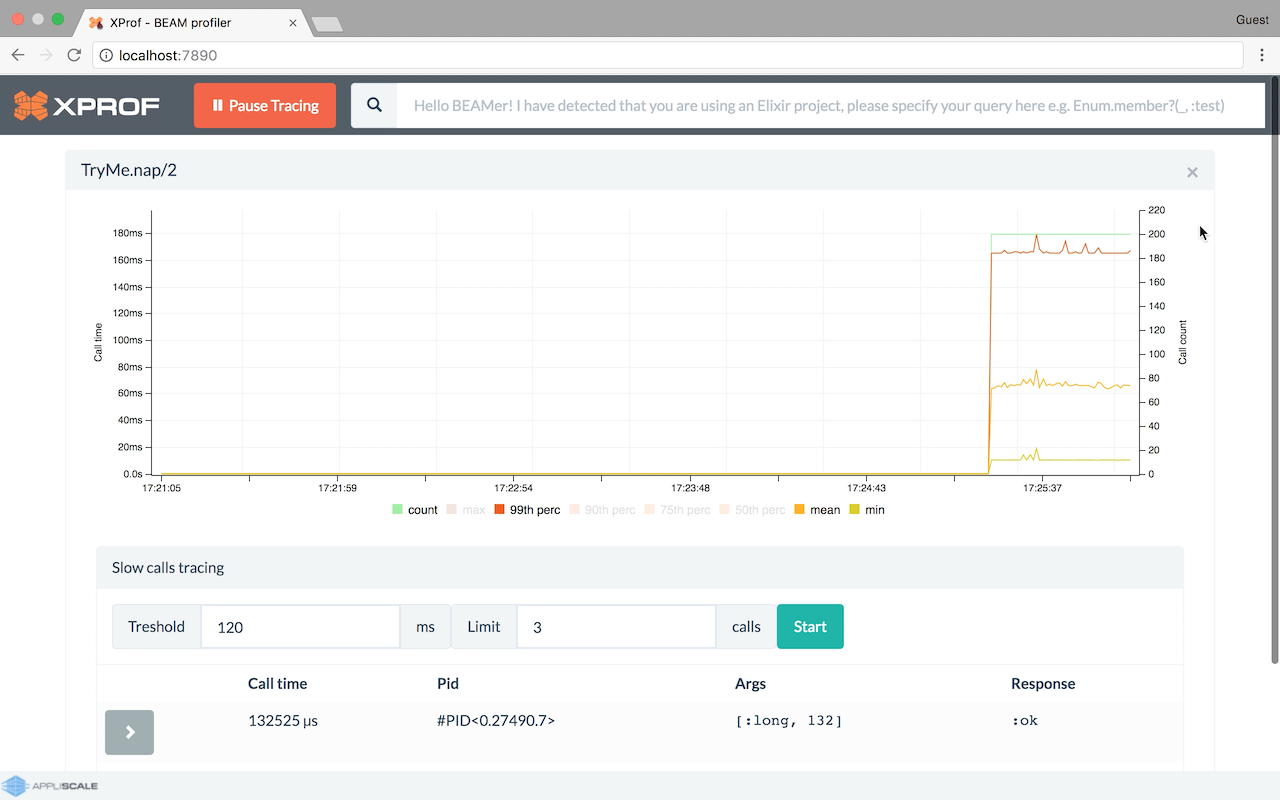
Task: Toggle the min series in legend
Action: pyautogui.click(x=867, y=510)
